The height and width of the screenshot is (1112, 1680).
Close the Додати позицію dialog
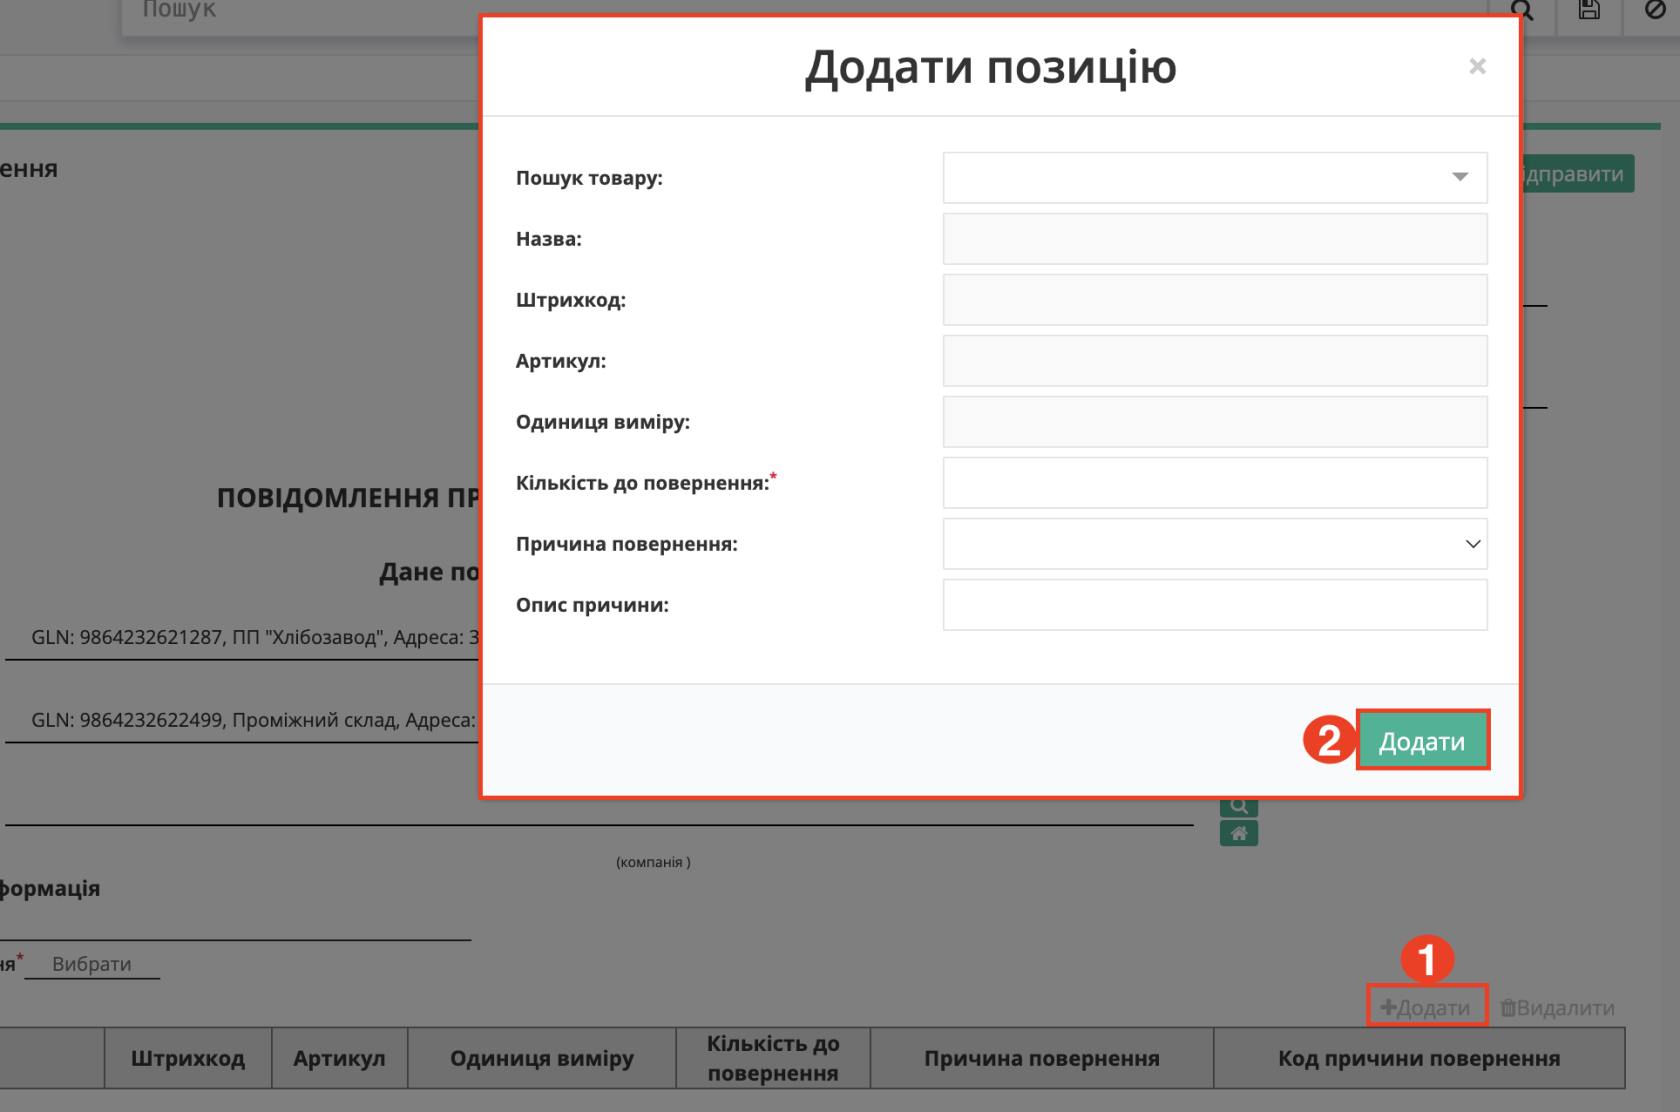[x=1477, y=67]
